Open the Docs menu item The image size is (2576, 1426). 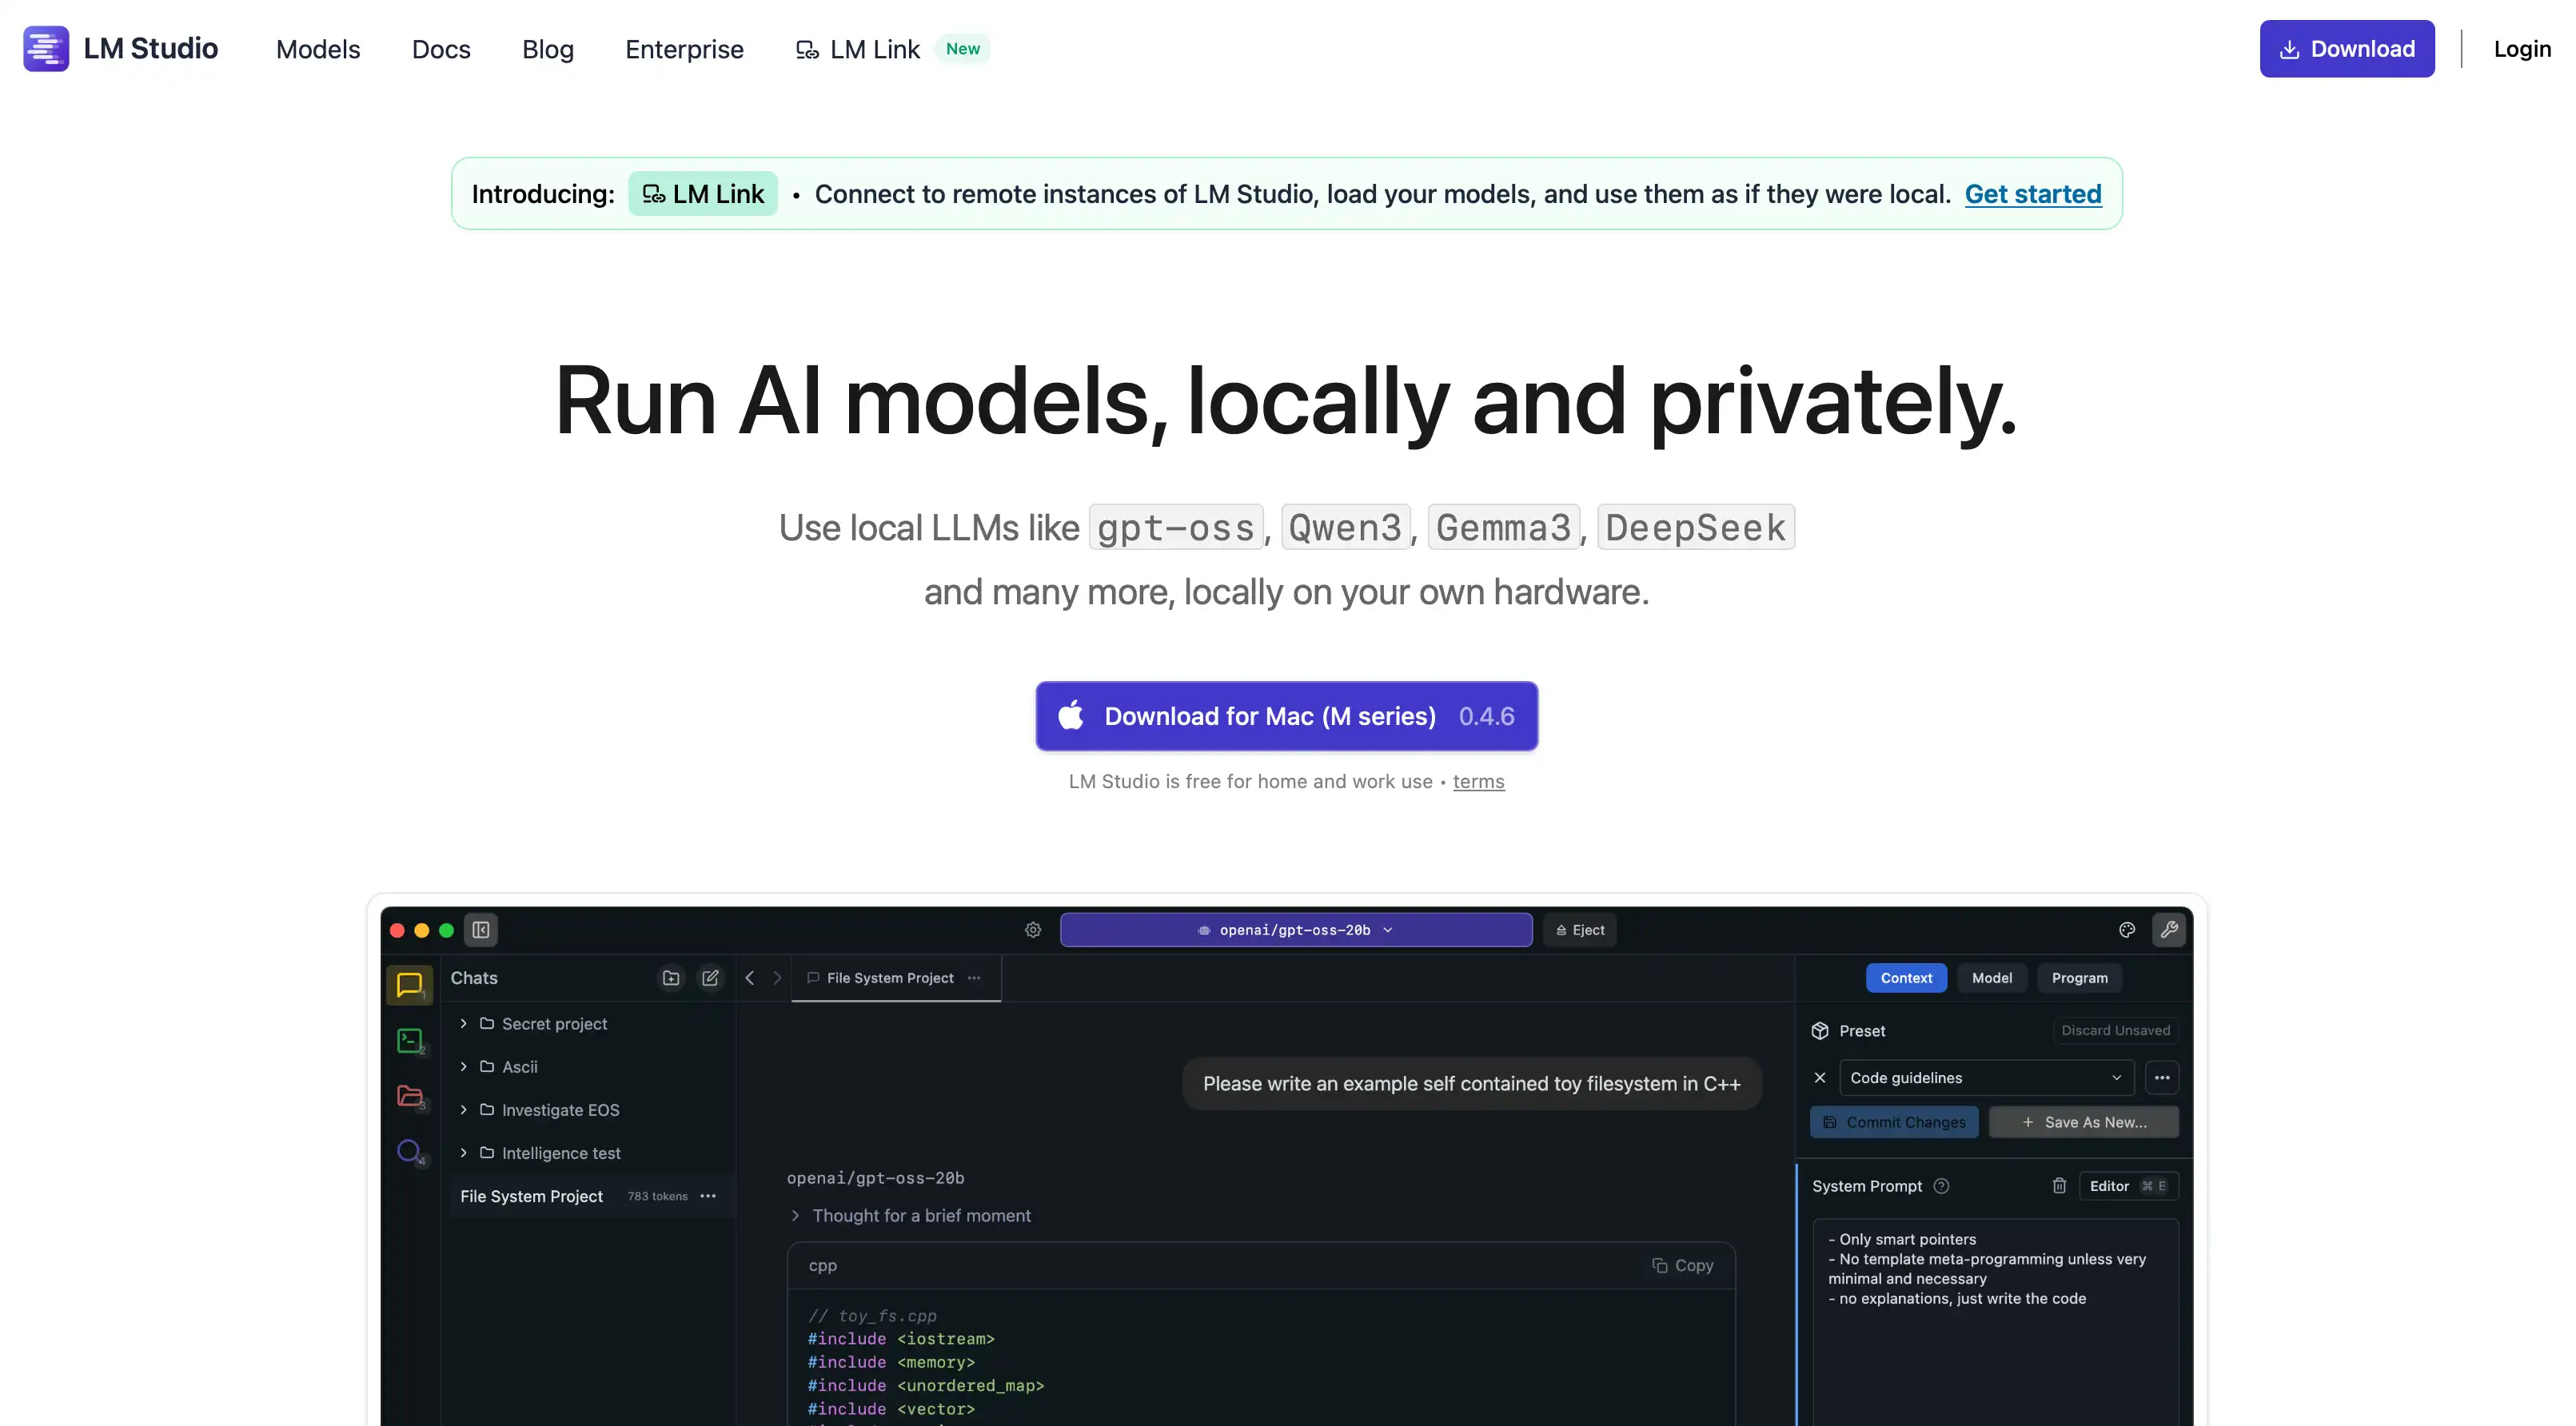point(441,49)
